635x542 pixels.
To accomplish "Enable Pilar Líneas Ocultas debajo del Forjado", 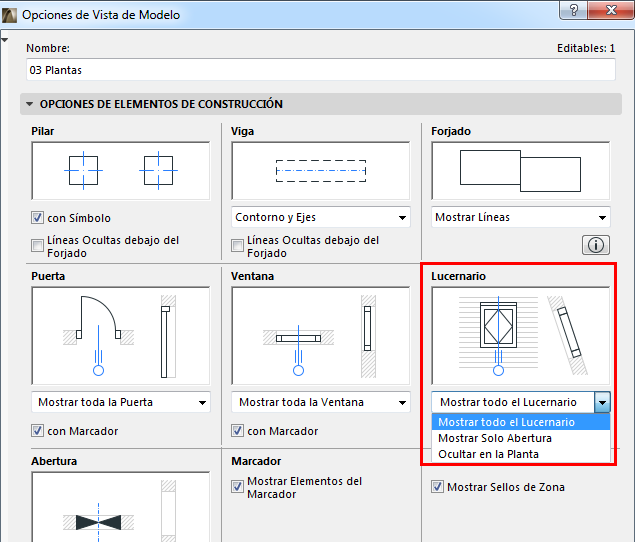I will coord(37,245).
